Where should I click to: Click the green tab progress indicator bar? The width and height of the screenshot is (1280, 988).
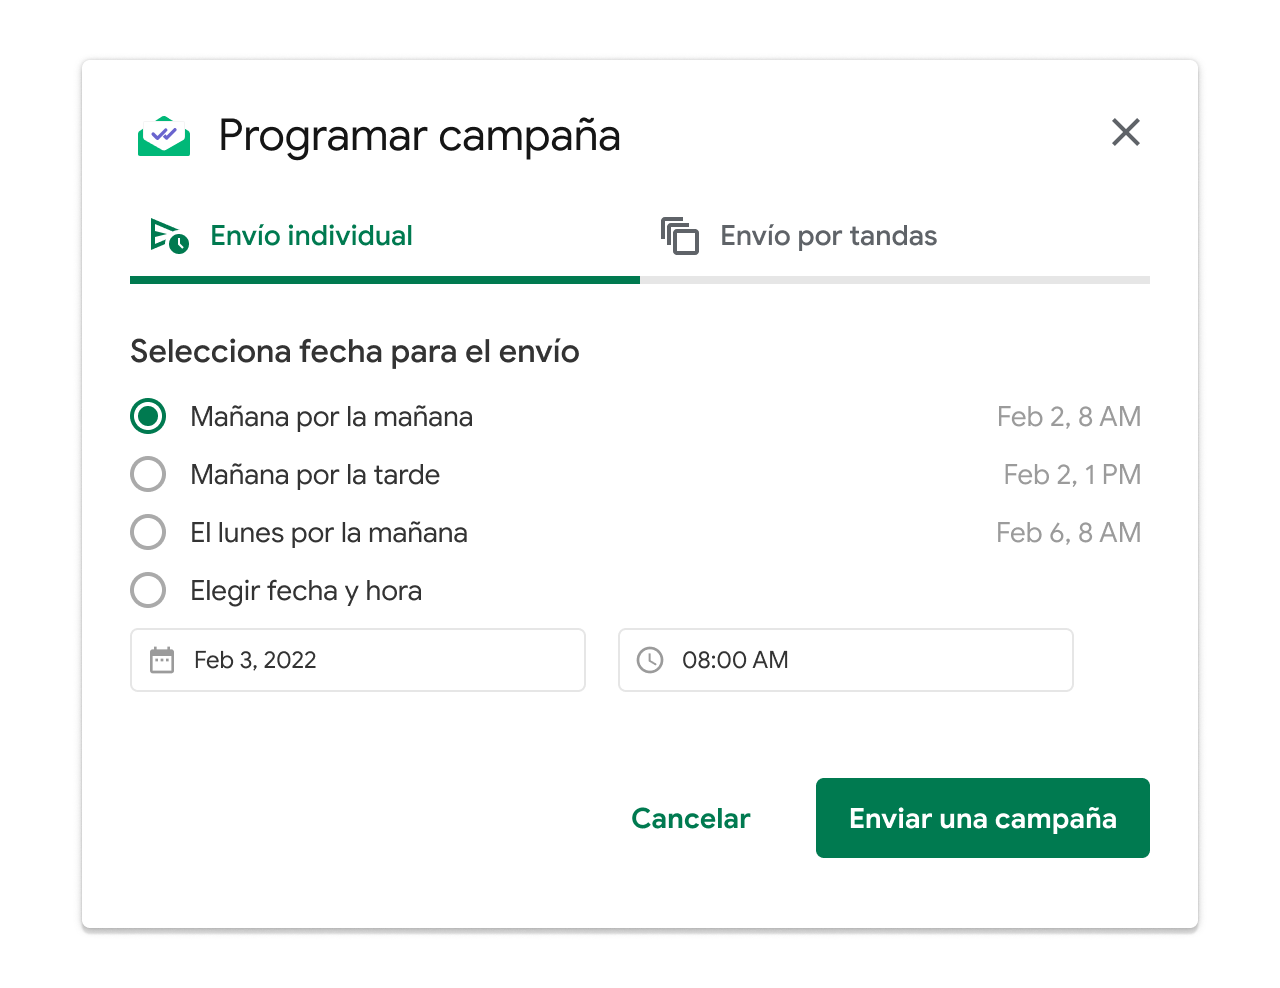[x=385, y=280]
